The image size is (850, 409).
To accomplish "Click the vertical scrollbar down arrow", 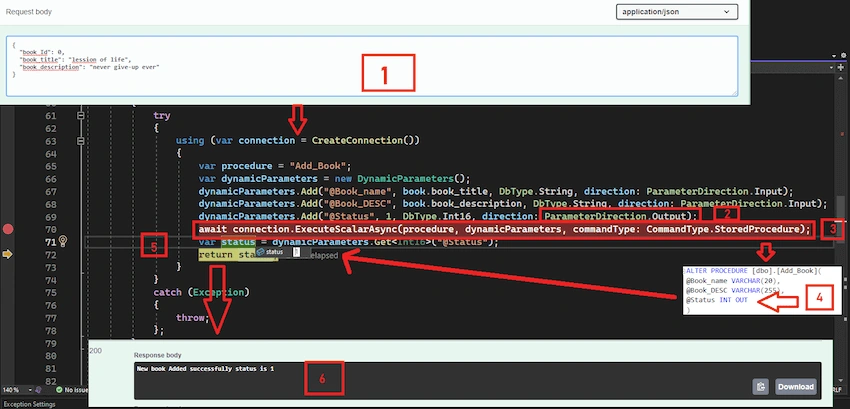I will [843, 381].
